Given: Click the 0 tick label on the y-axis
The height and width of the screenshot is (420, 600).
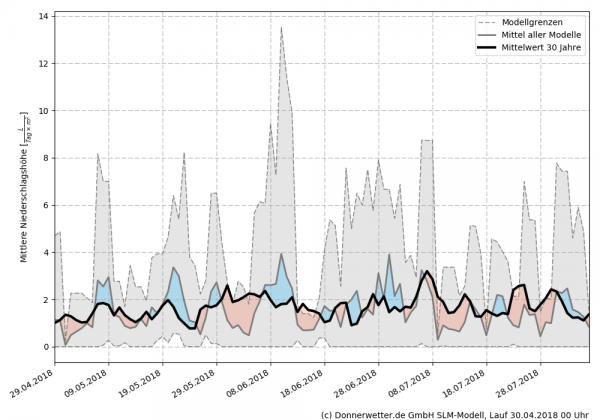Looking at the screenshot, I should point(45,347).
